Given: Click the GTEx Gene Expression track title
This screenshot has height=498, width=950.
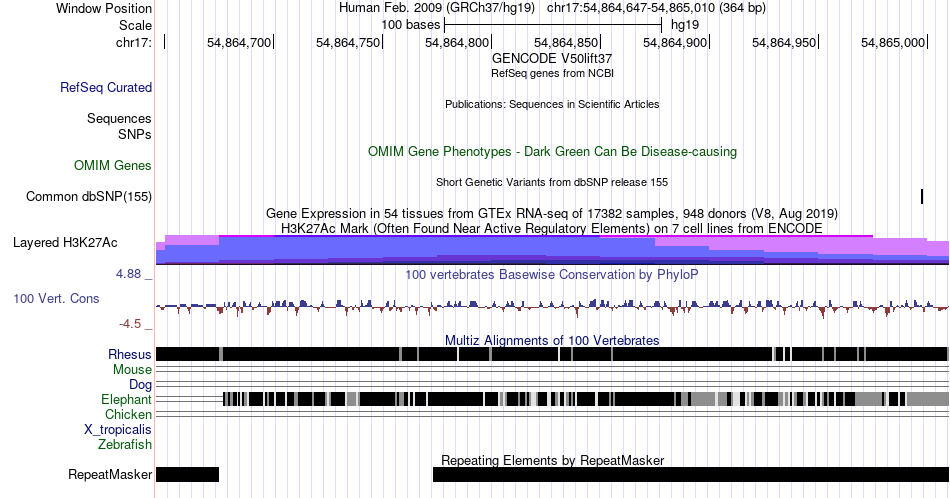Looking at the screenshot, I should pyautogui.click(x=552, y=213).
